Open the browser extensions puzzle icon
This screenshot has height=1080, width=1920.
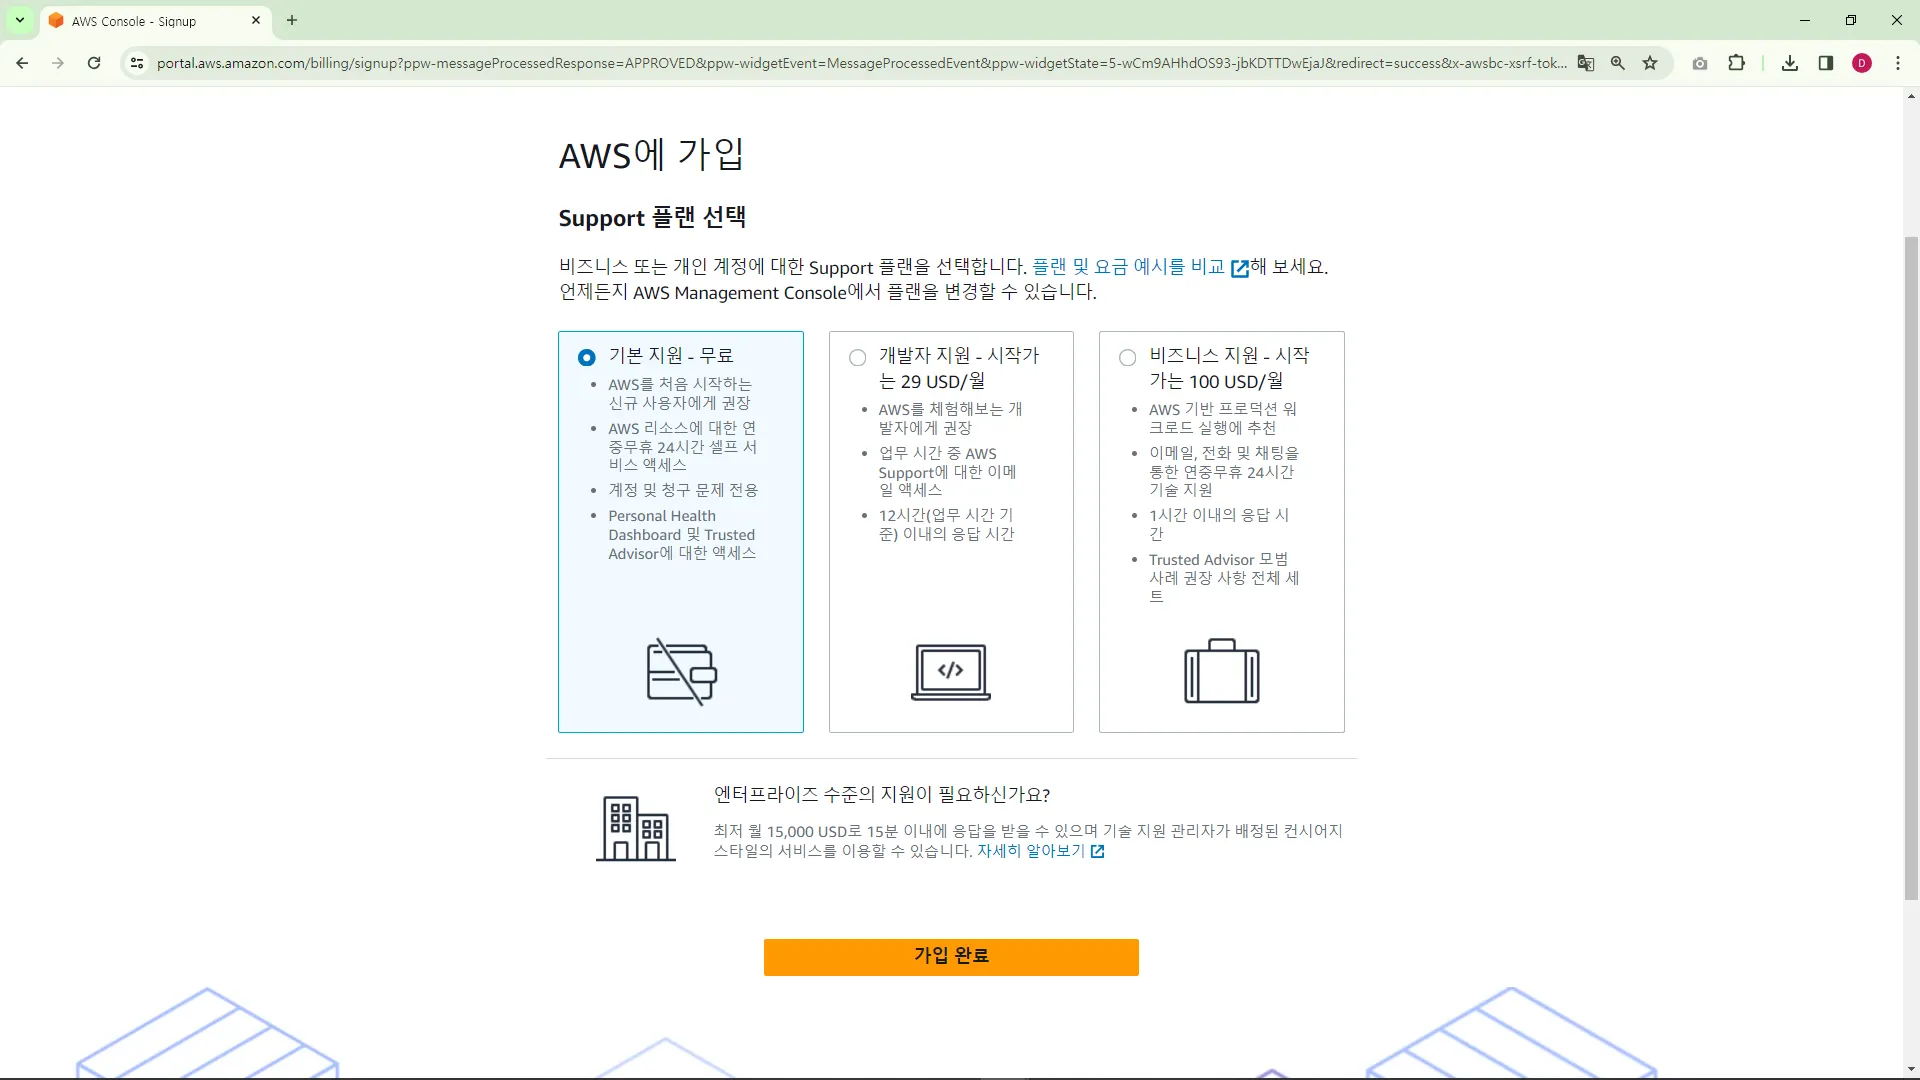click(x=1736, y=63)
